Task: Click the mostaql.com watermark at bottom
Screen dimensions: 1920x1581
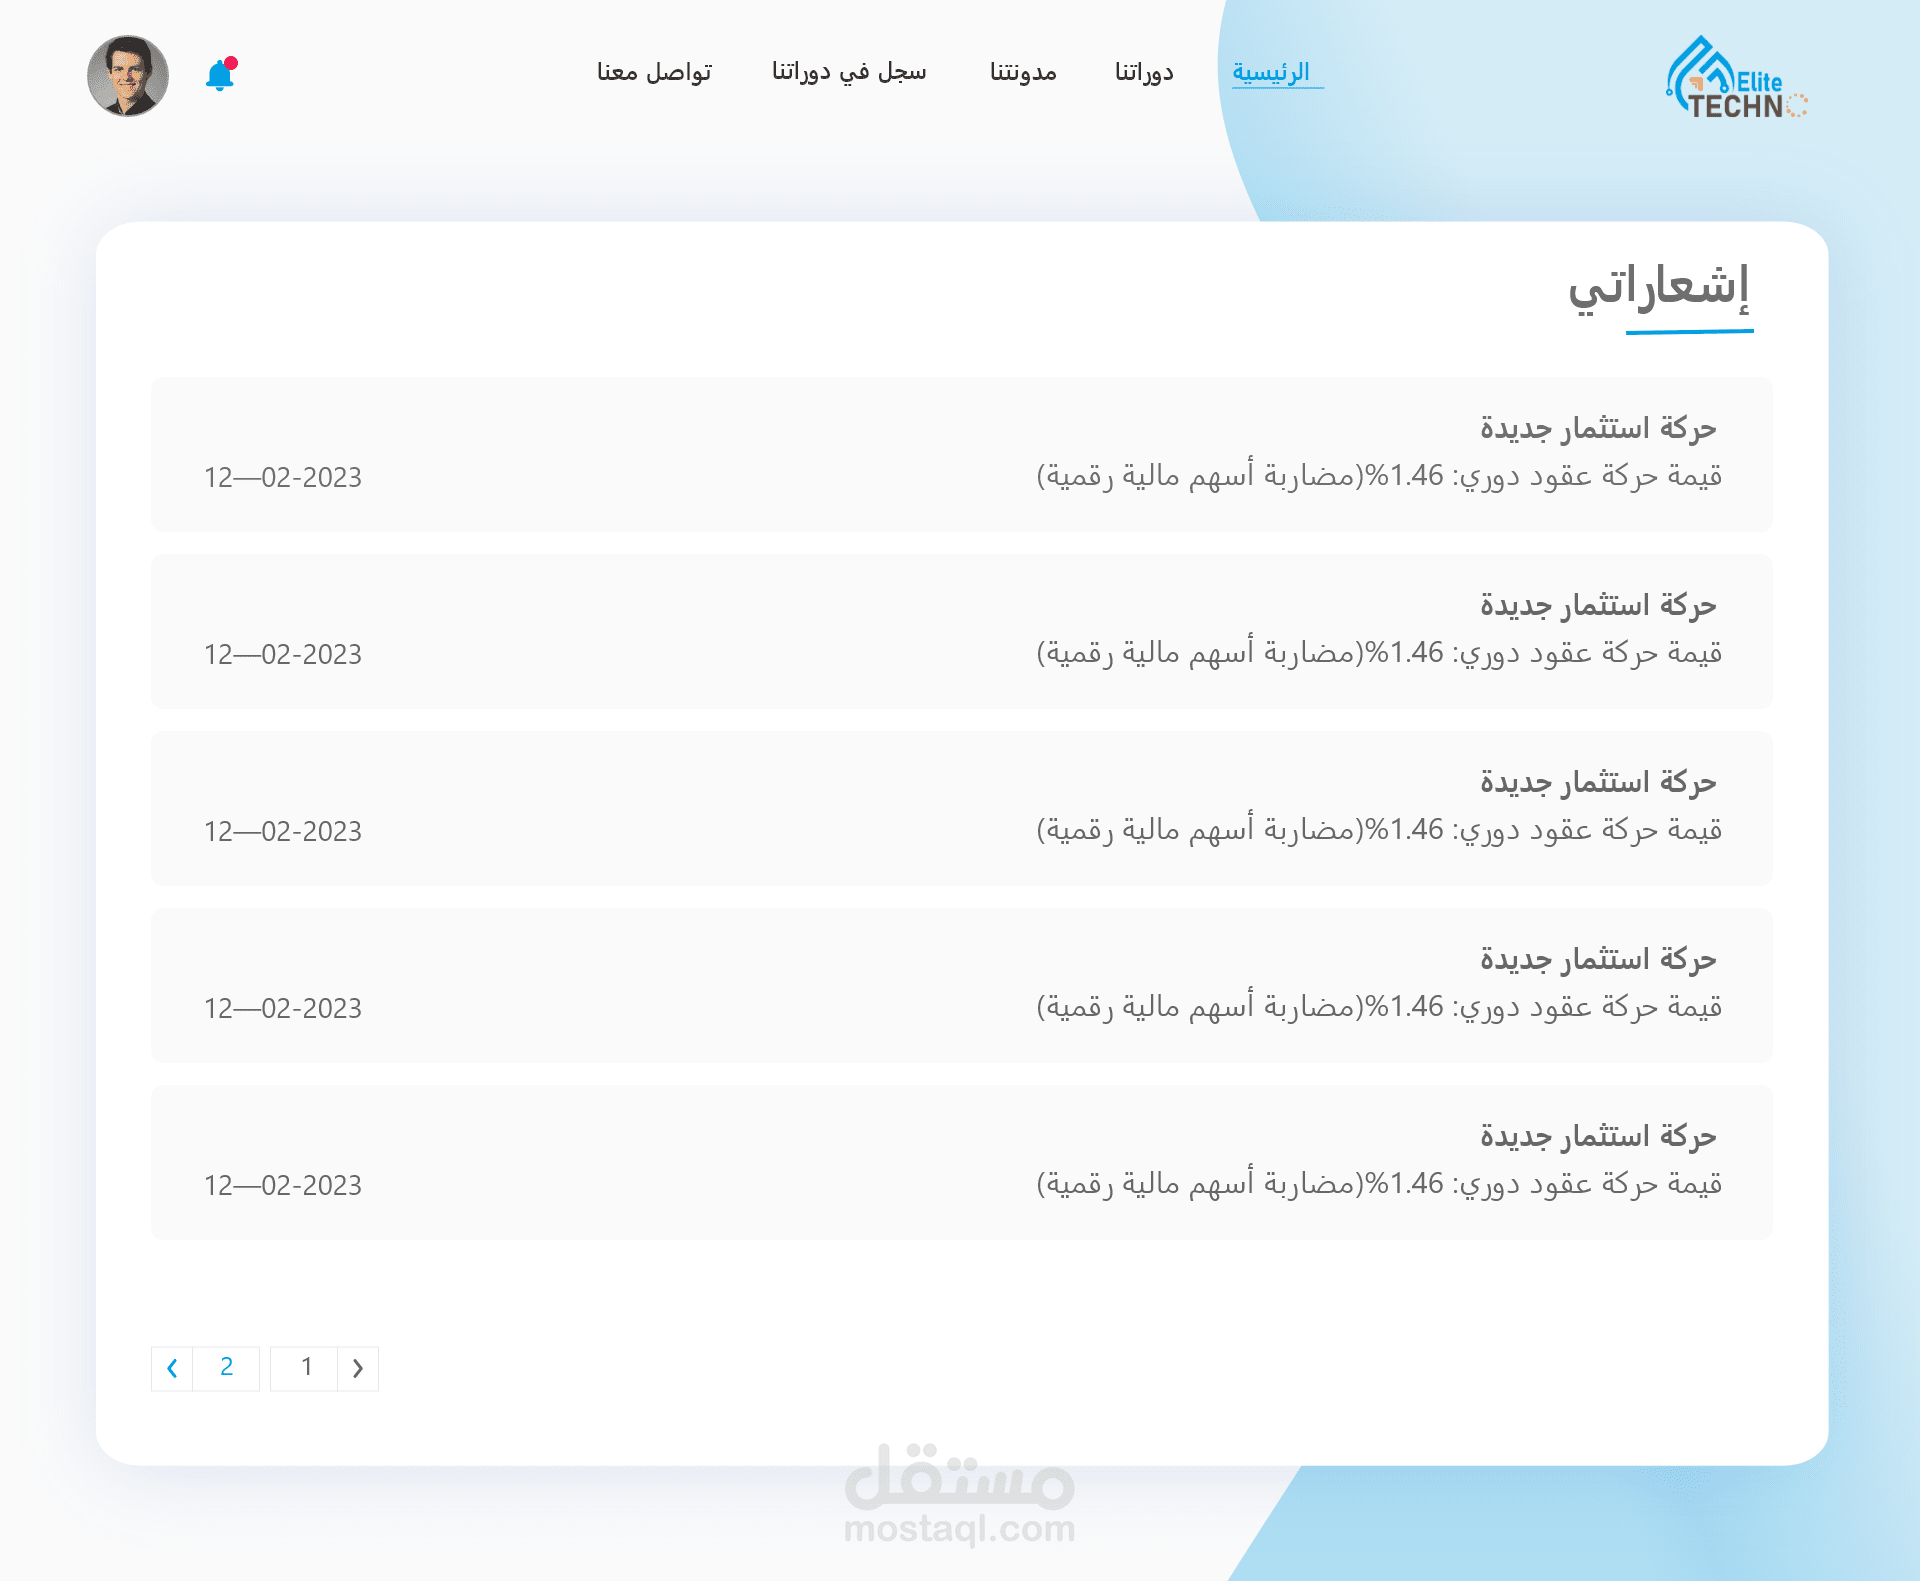Action: pyautogui.click(x=959, y=1497)
